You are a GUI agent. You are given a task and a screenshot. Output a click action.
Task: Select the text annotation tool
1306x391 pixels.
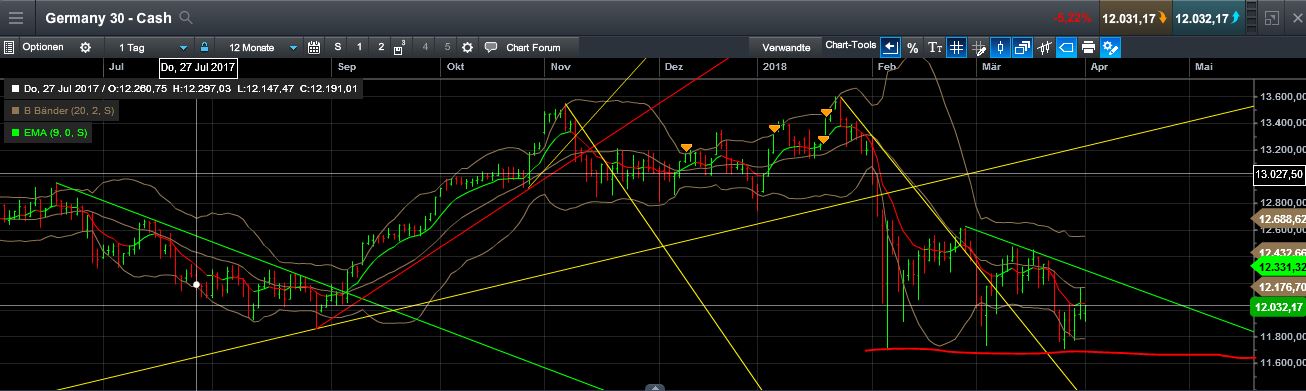pyautogui.click(x=935, y=47)
